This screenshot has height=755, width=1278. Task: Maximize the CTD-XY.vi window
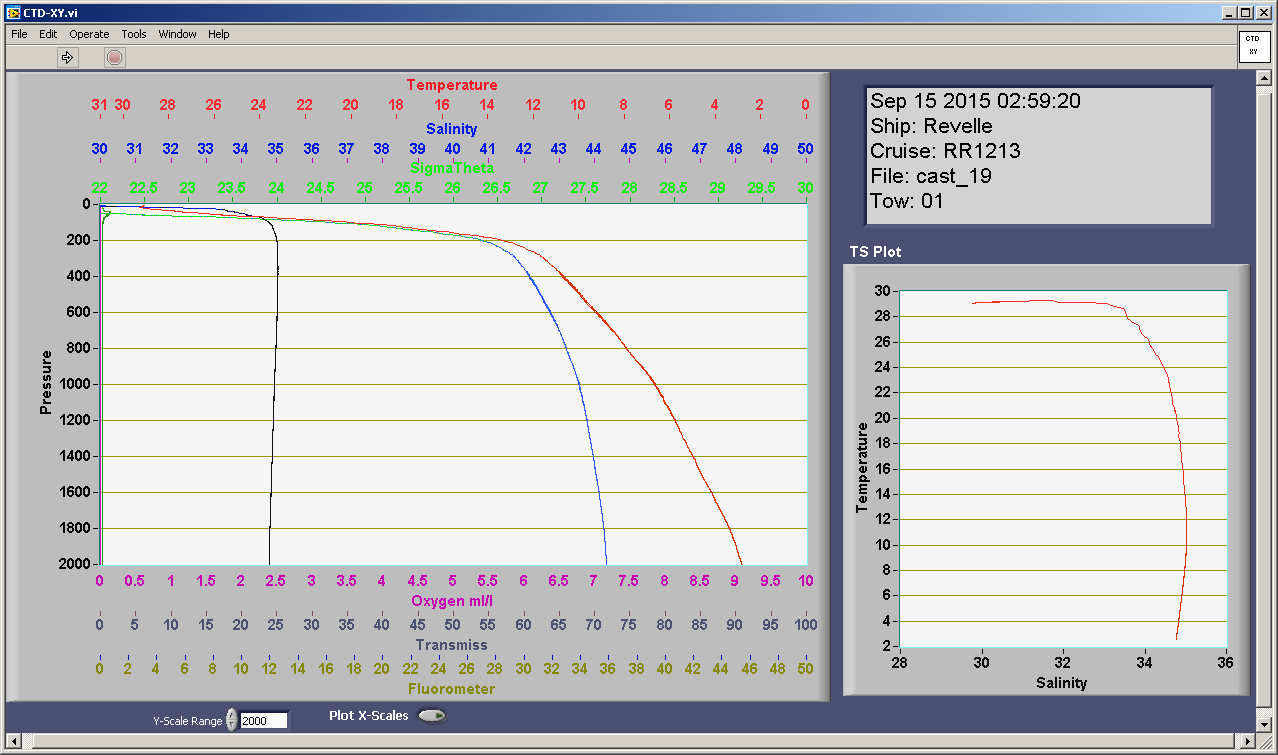1245,12
